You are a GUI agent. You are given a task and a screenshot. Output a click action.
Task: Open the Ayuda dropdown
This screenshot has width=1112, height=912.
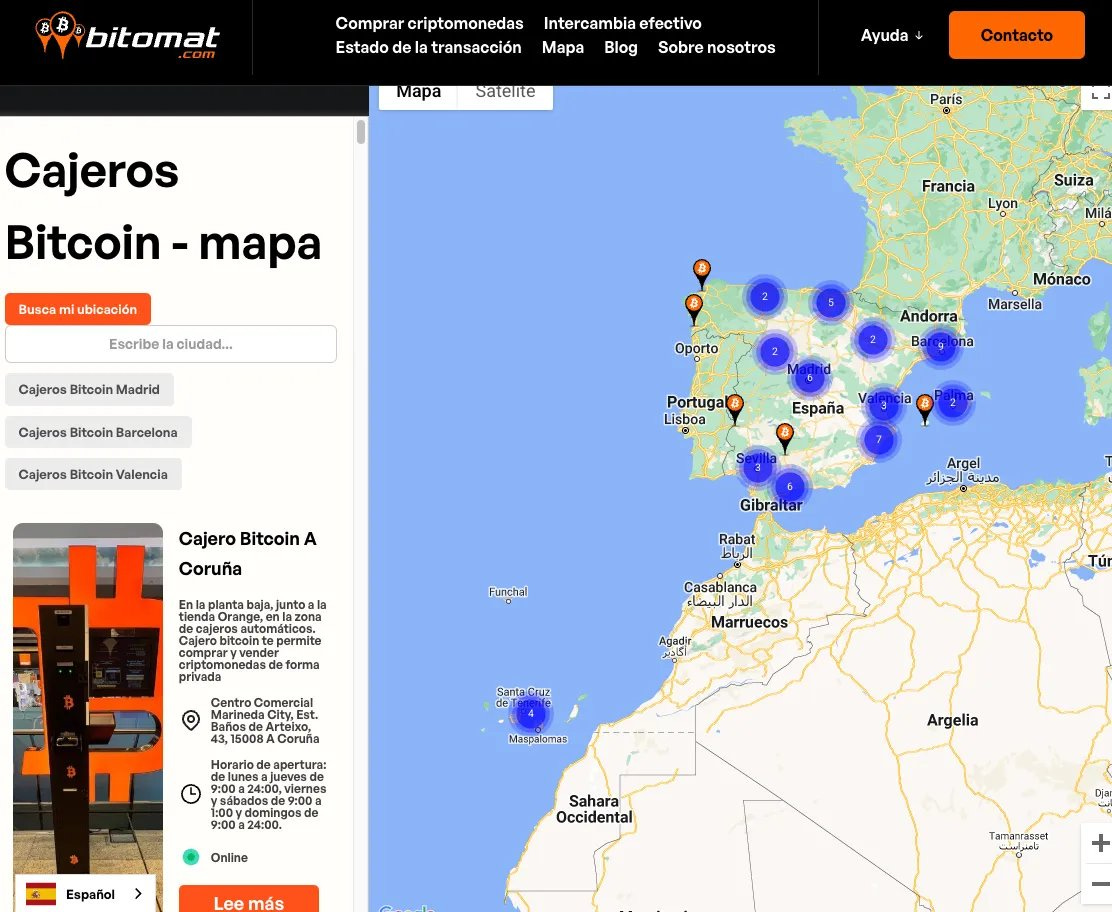(891, 35)
